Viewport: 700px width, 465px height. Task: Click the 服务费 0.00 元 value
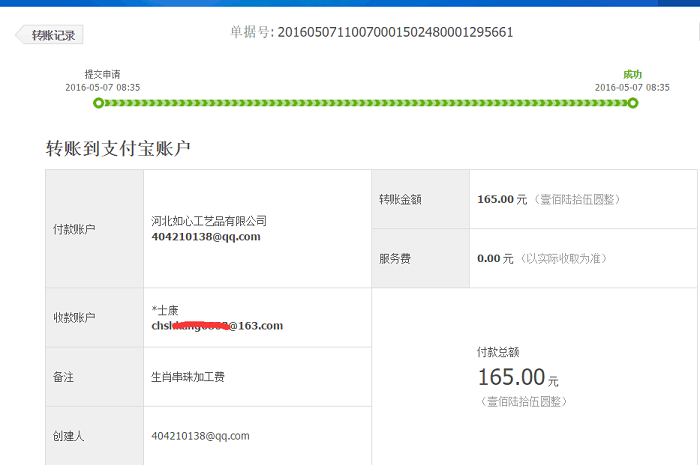(496, 258)
